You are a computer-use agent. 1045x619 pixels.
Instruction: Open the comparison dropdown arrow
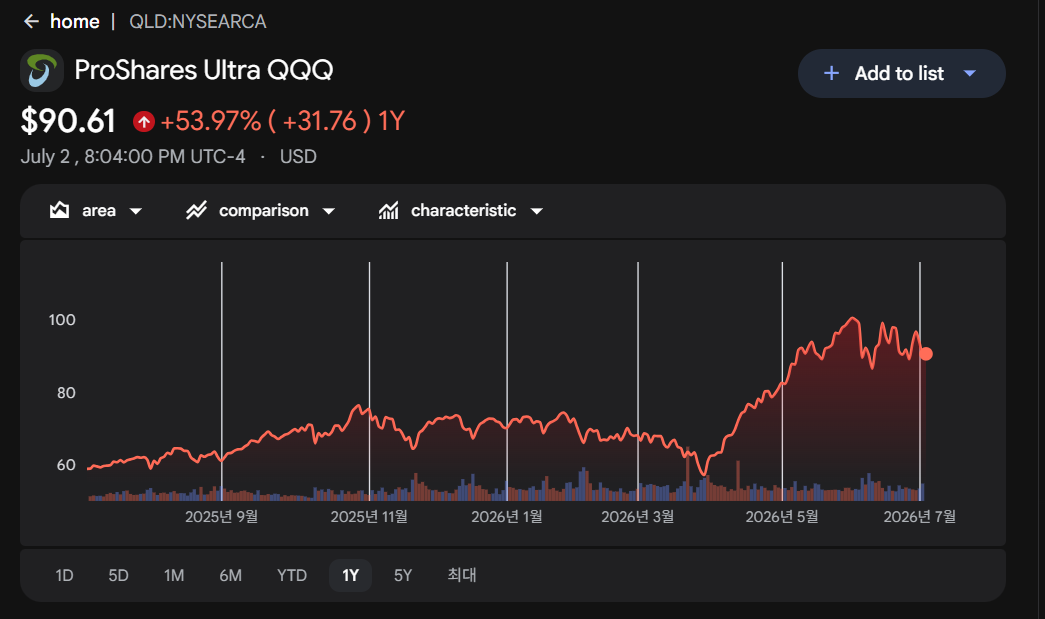coord(329,211)
